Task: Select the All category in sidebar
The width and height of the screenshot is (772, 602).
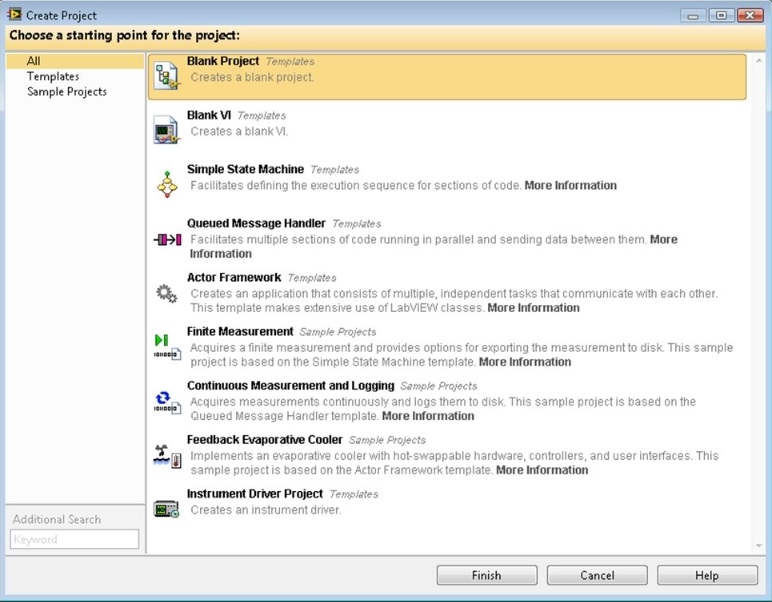Action: 34,61
